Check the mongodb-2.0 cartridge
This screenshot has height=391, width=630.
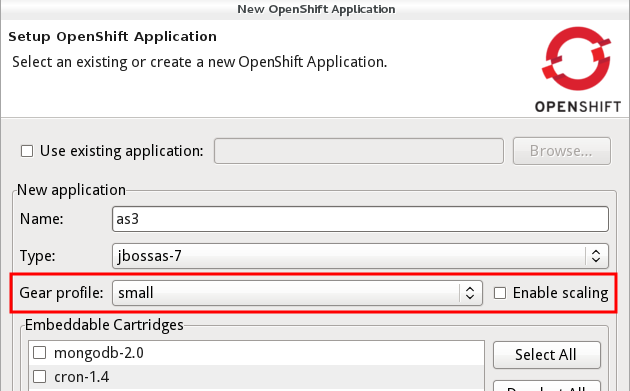39,352
